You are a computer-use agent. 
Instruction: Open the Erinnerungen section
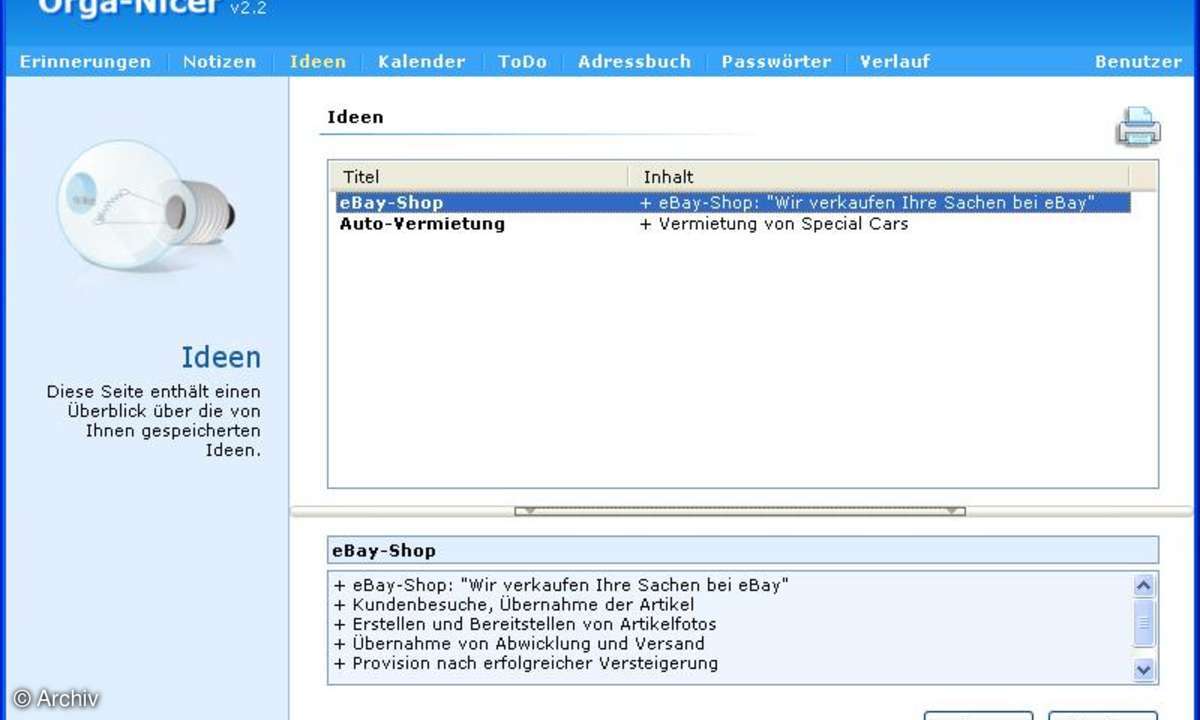pyautogui.click(x=85, y=61)
